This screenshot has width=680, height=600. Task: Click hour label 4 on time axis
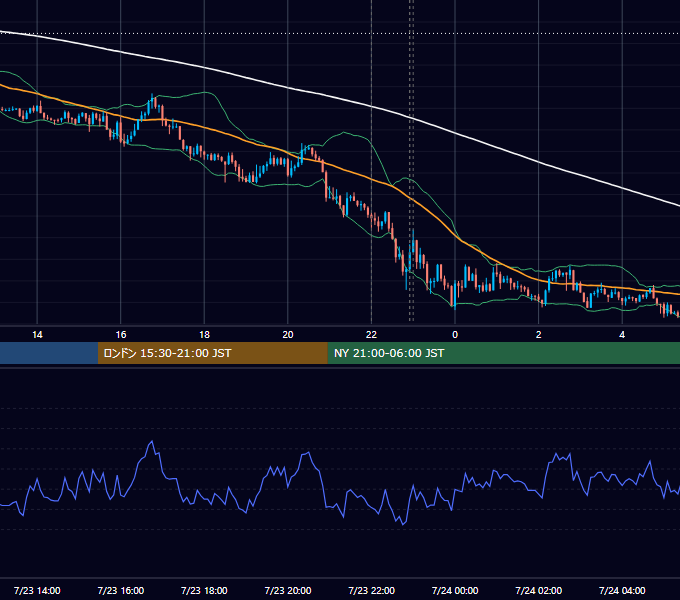622,335
